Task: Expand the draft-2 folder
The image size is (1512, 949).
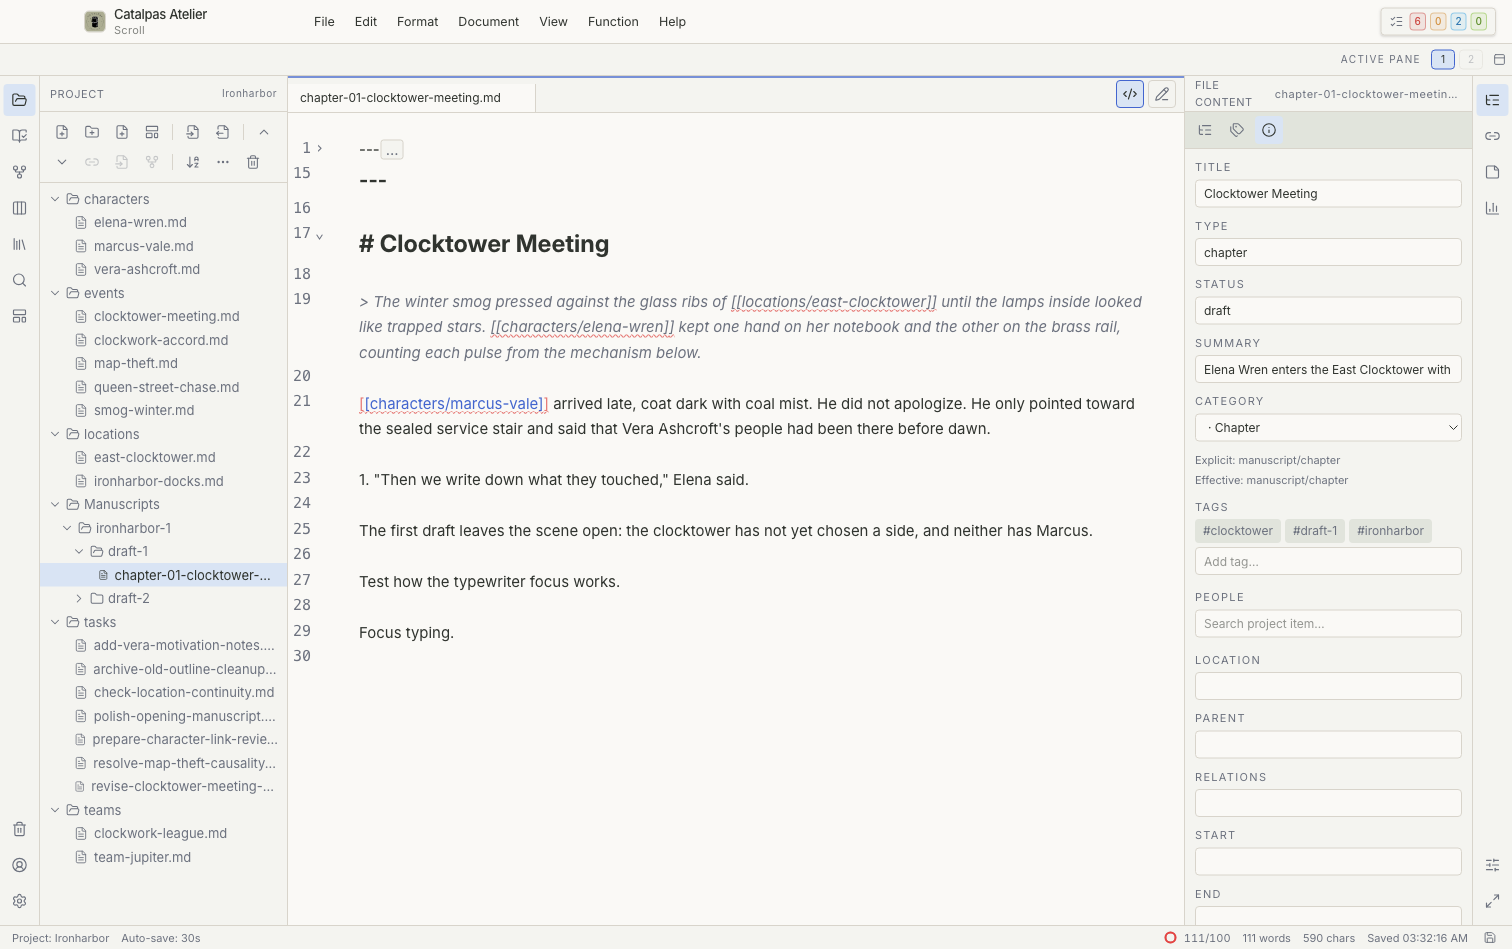Action: [x=79, y=598]
